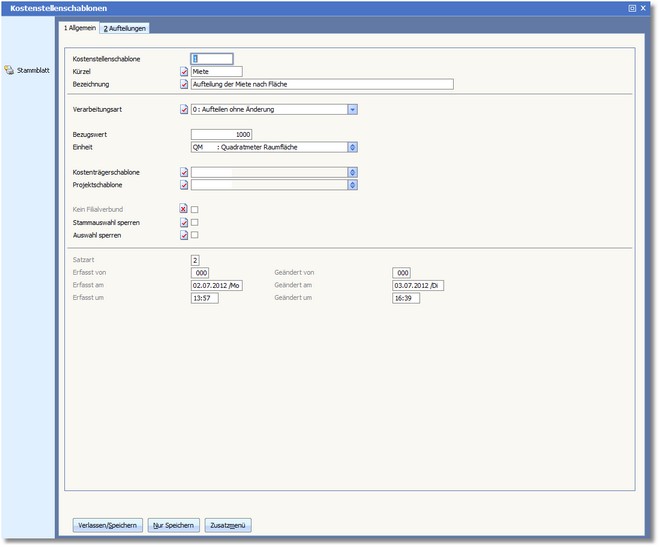The width and height of the screenshot is (659, 547).
Task: Expand the Einheit selection dropdown
Action: 353,147
